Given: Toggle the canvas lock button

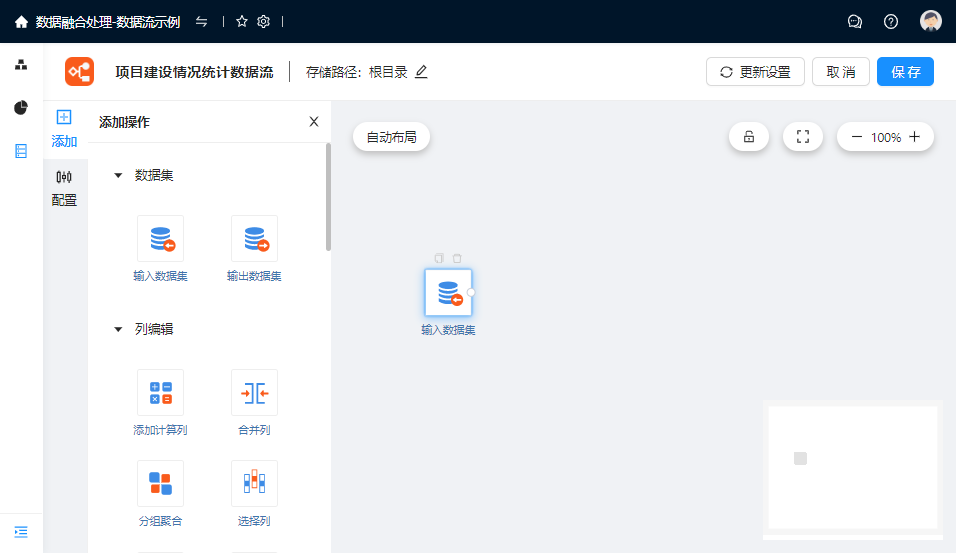Looking at the screenshot, I should point(749,137).
